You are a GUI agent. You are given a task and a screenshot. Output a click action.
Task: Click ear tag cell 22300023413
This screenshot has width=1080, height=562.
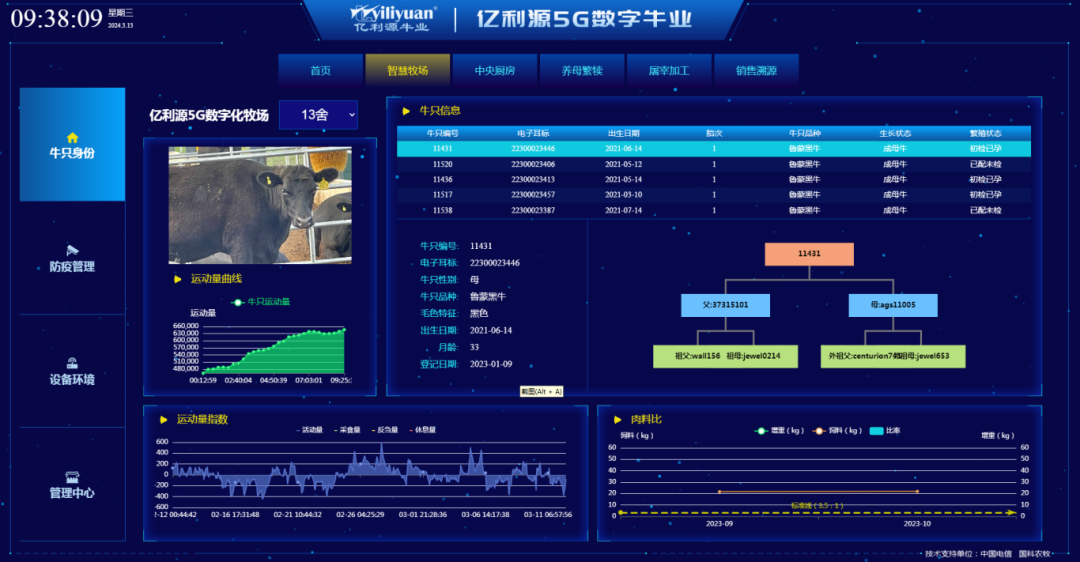point(533,180)
